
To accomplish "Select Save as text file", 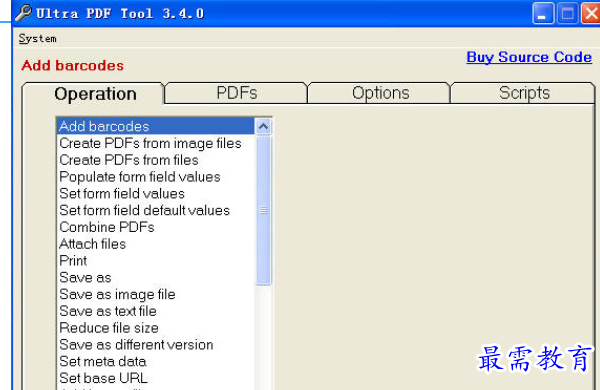I will tap(155, 311).
